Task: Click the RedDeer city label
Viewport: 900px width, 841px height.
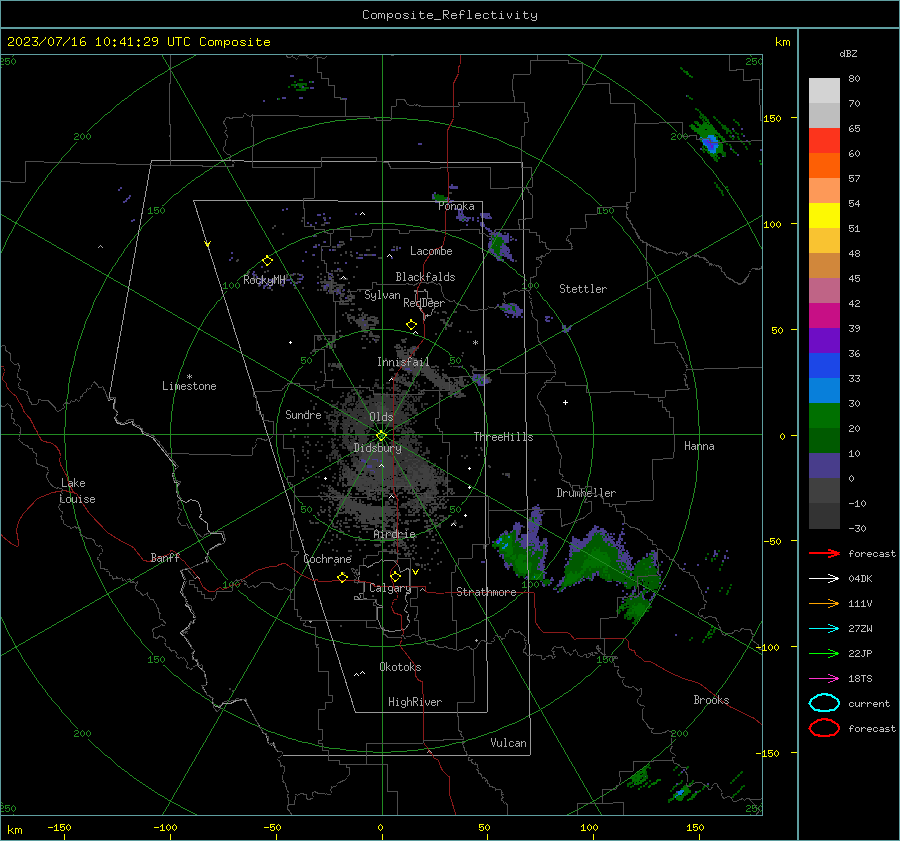Action: click(424, 303)
